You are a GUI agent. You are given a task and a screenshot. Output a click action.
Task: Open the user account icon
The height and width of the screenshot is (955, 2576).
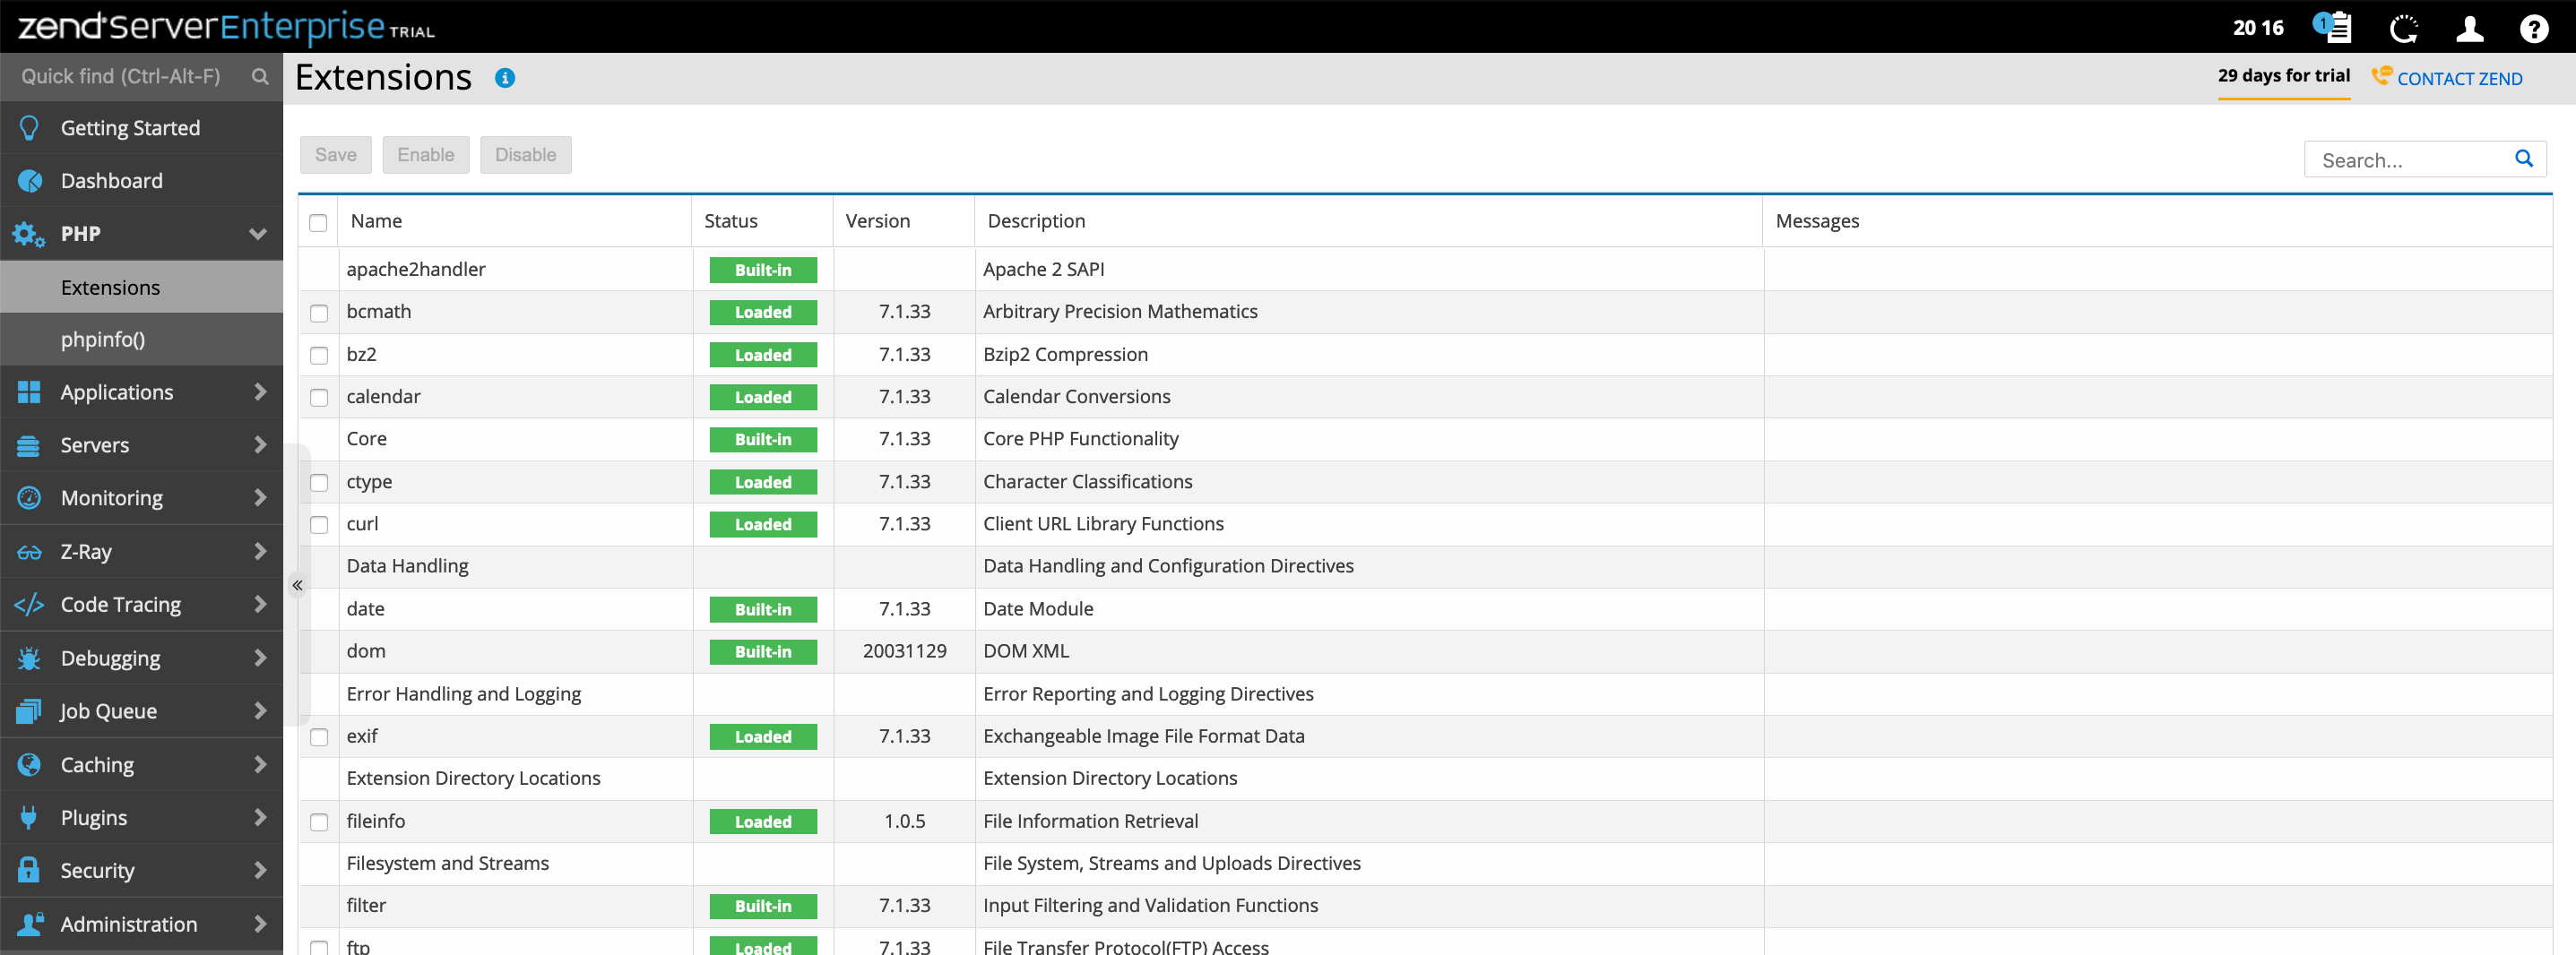(x=2469, y=29)
